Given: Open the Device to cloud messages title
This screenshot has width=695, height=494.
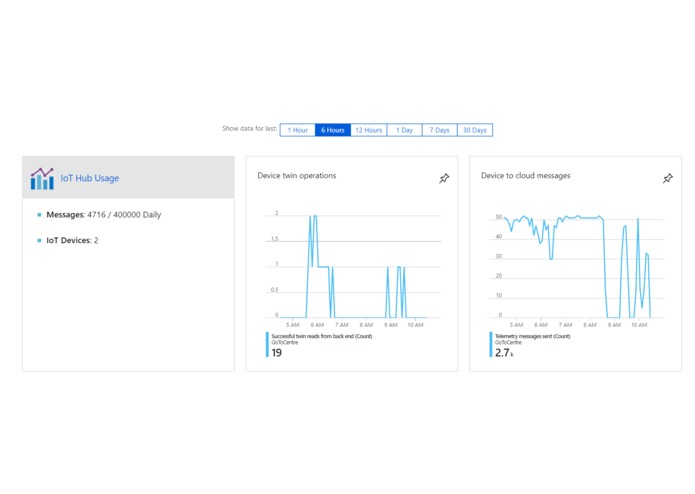Looking at the screenshot, I should click(526, 175).
